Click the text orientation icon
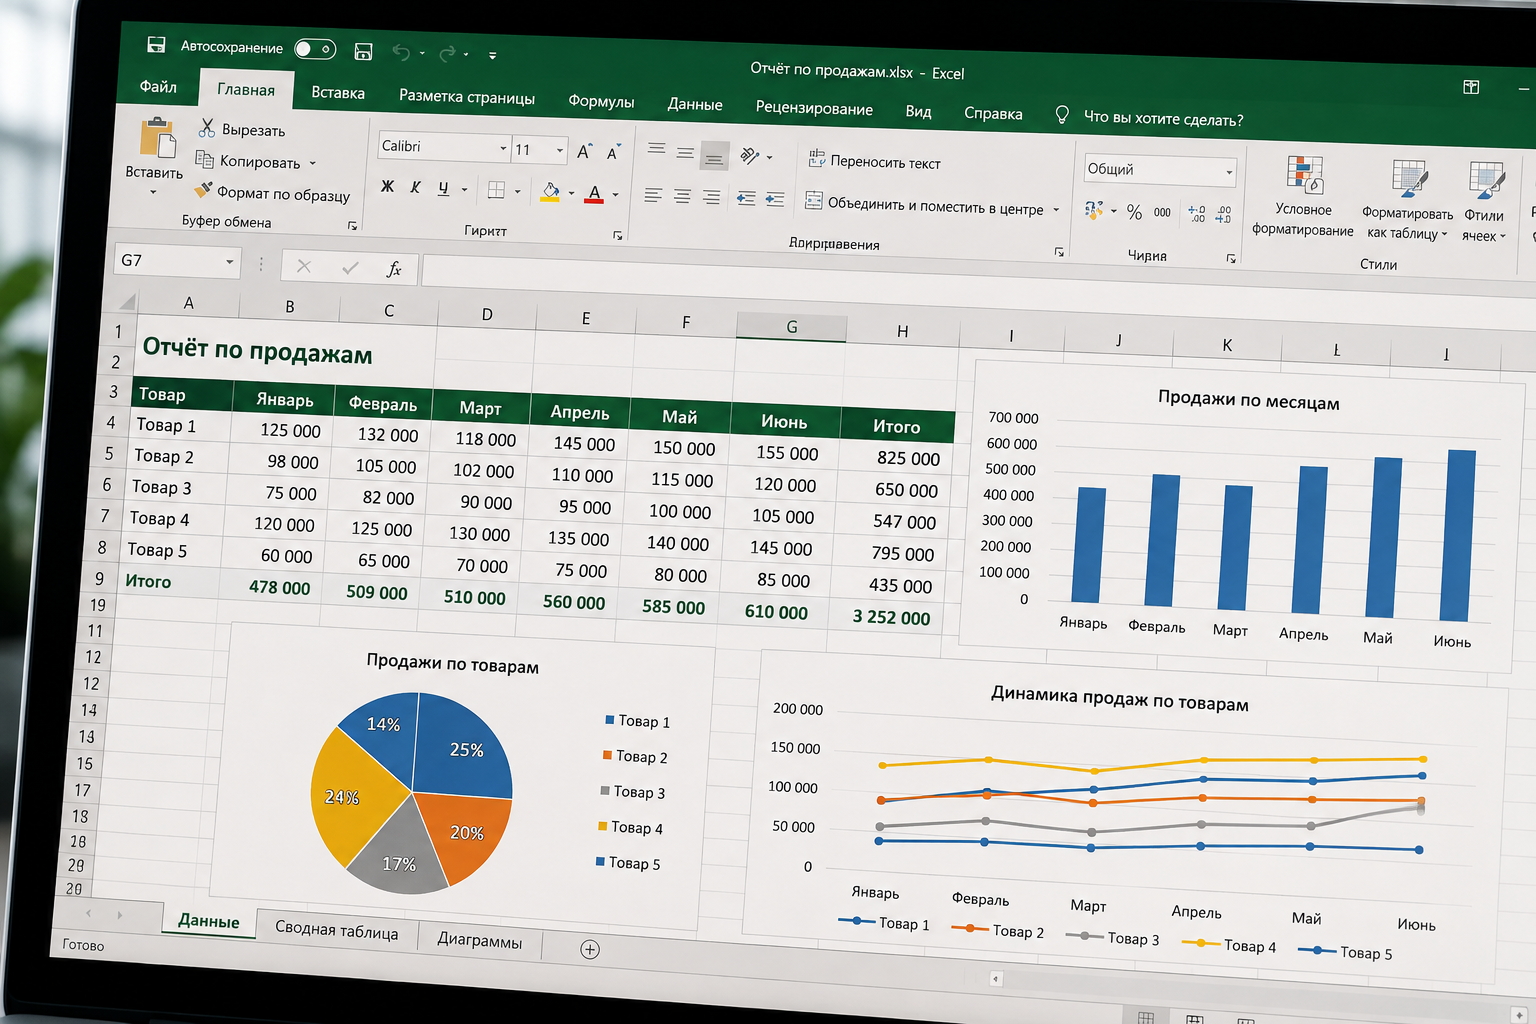This screenshot has height=1024, width=1536. pos(750,155)
